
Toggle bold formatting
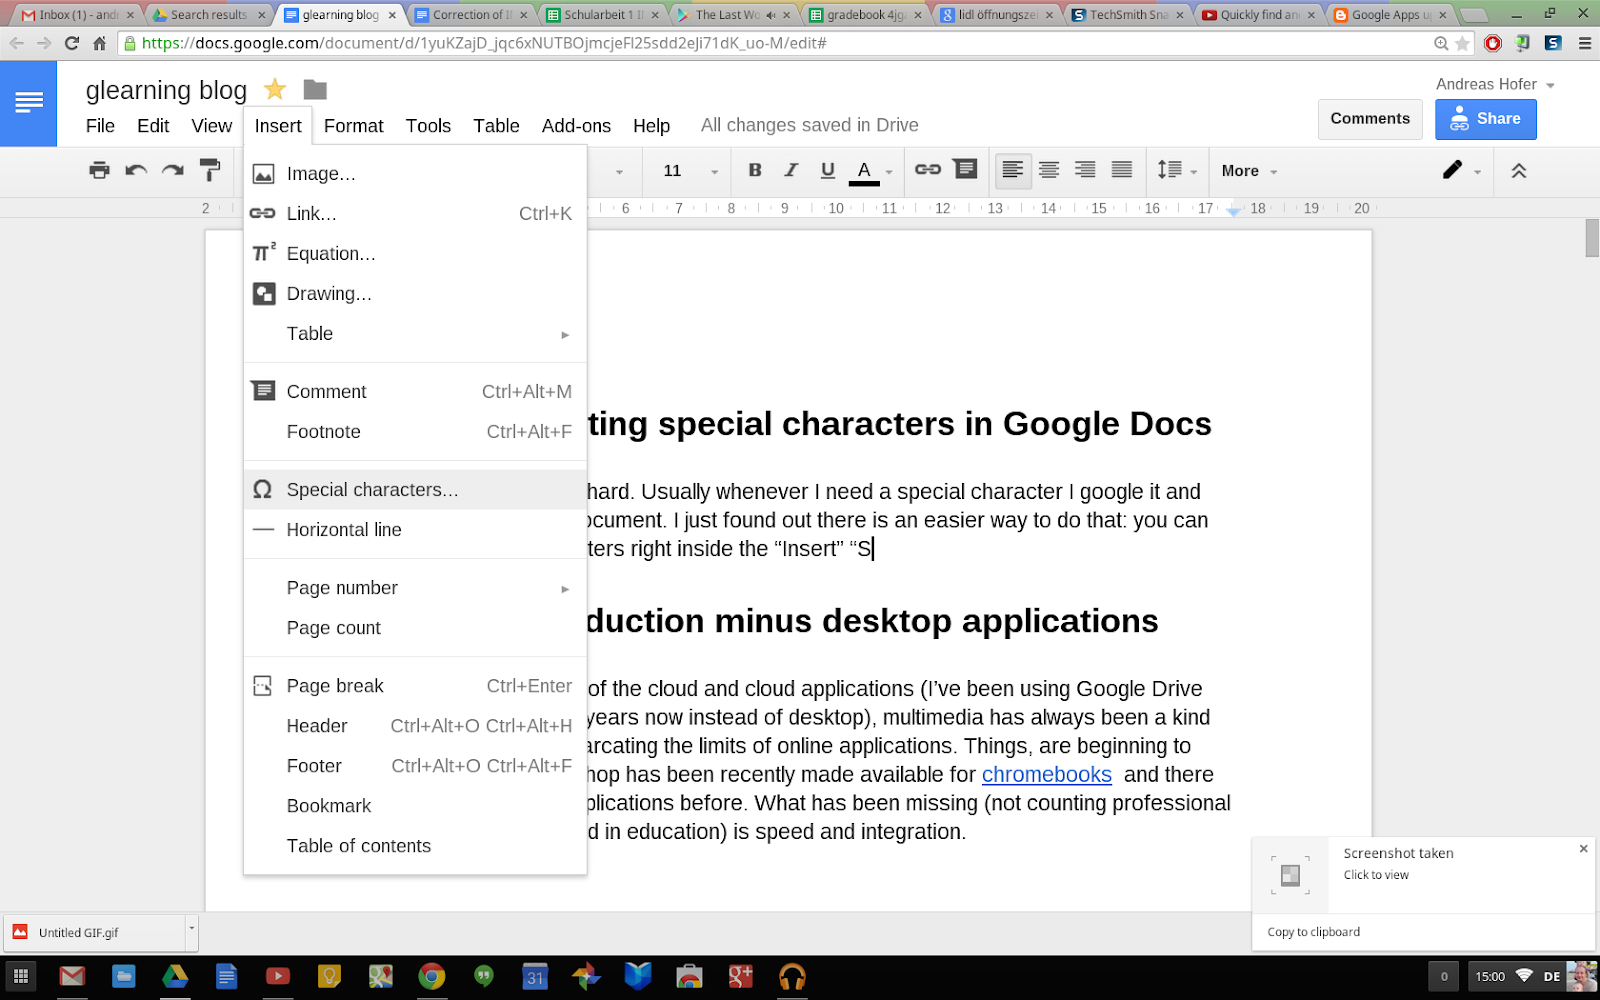coord(755,170)
